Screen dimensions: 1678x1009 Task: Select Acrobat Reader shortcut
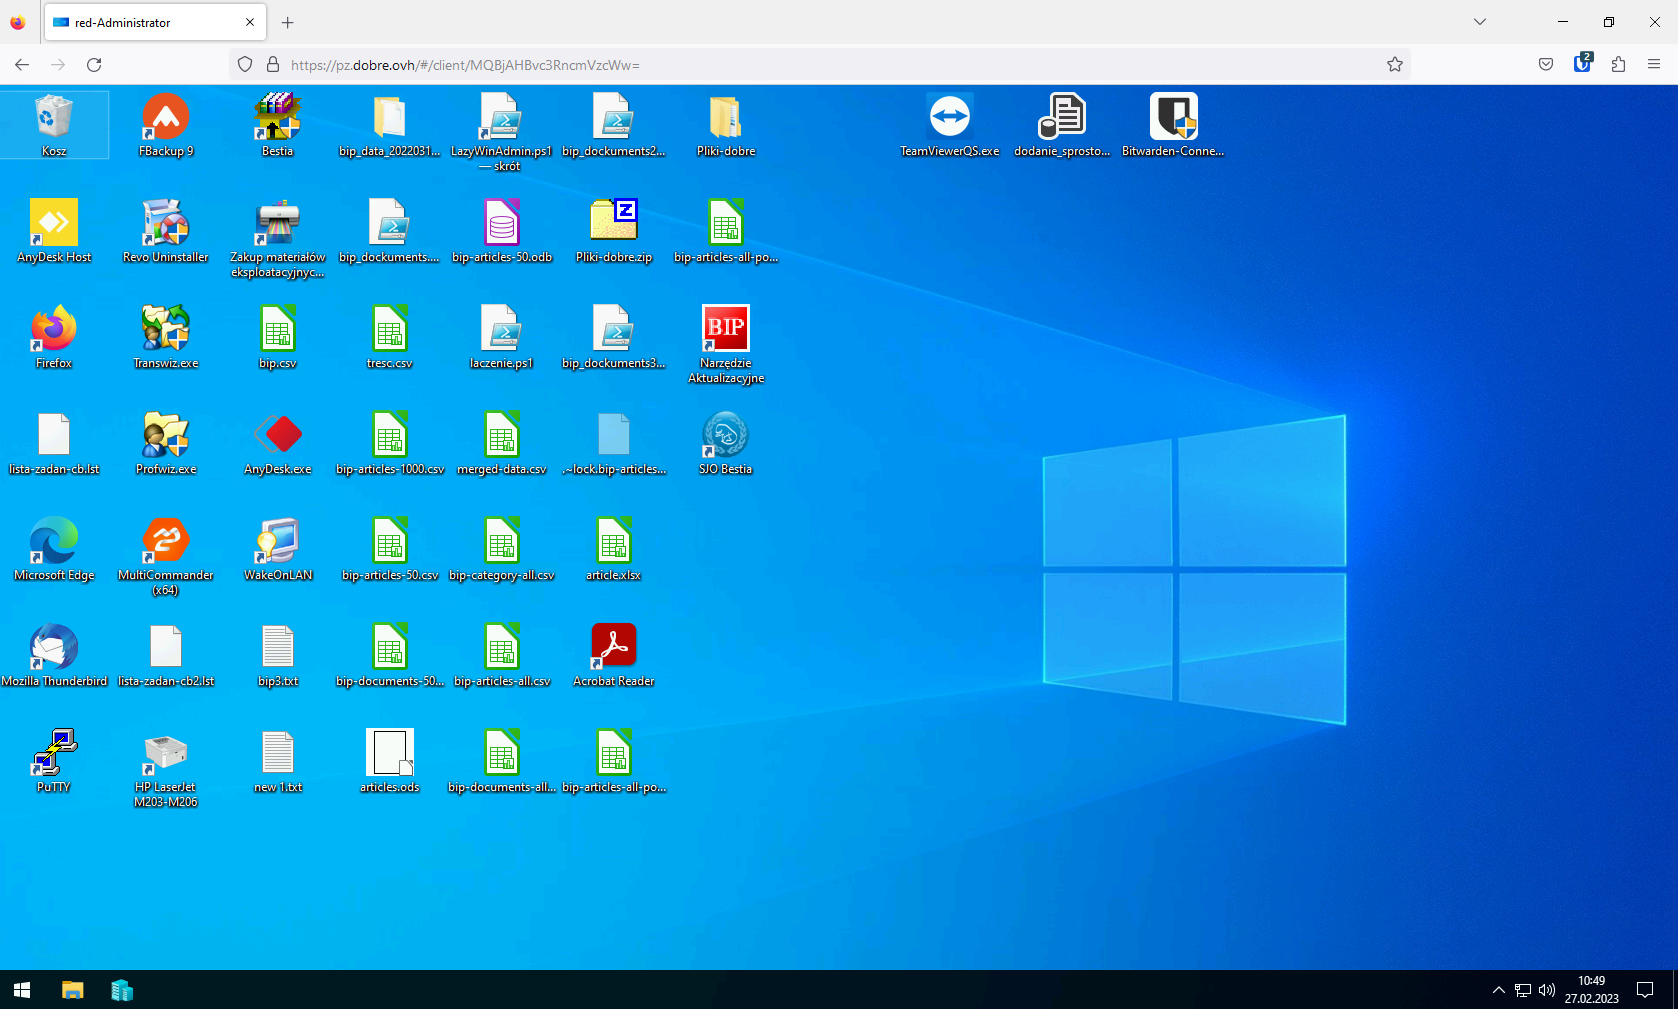click(614, 655)
